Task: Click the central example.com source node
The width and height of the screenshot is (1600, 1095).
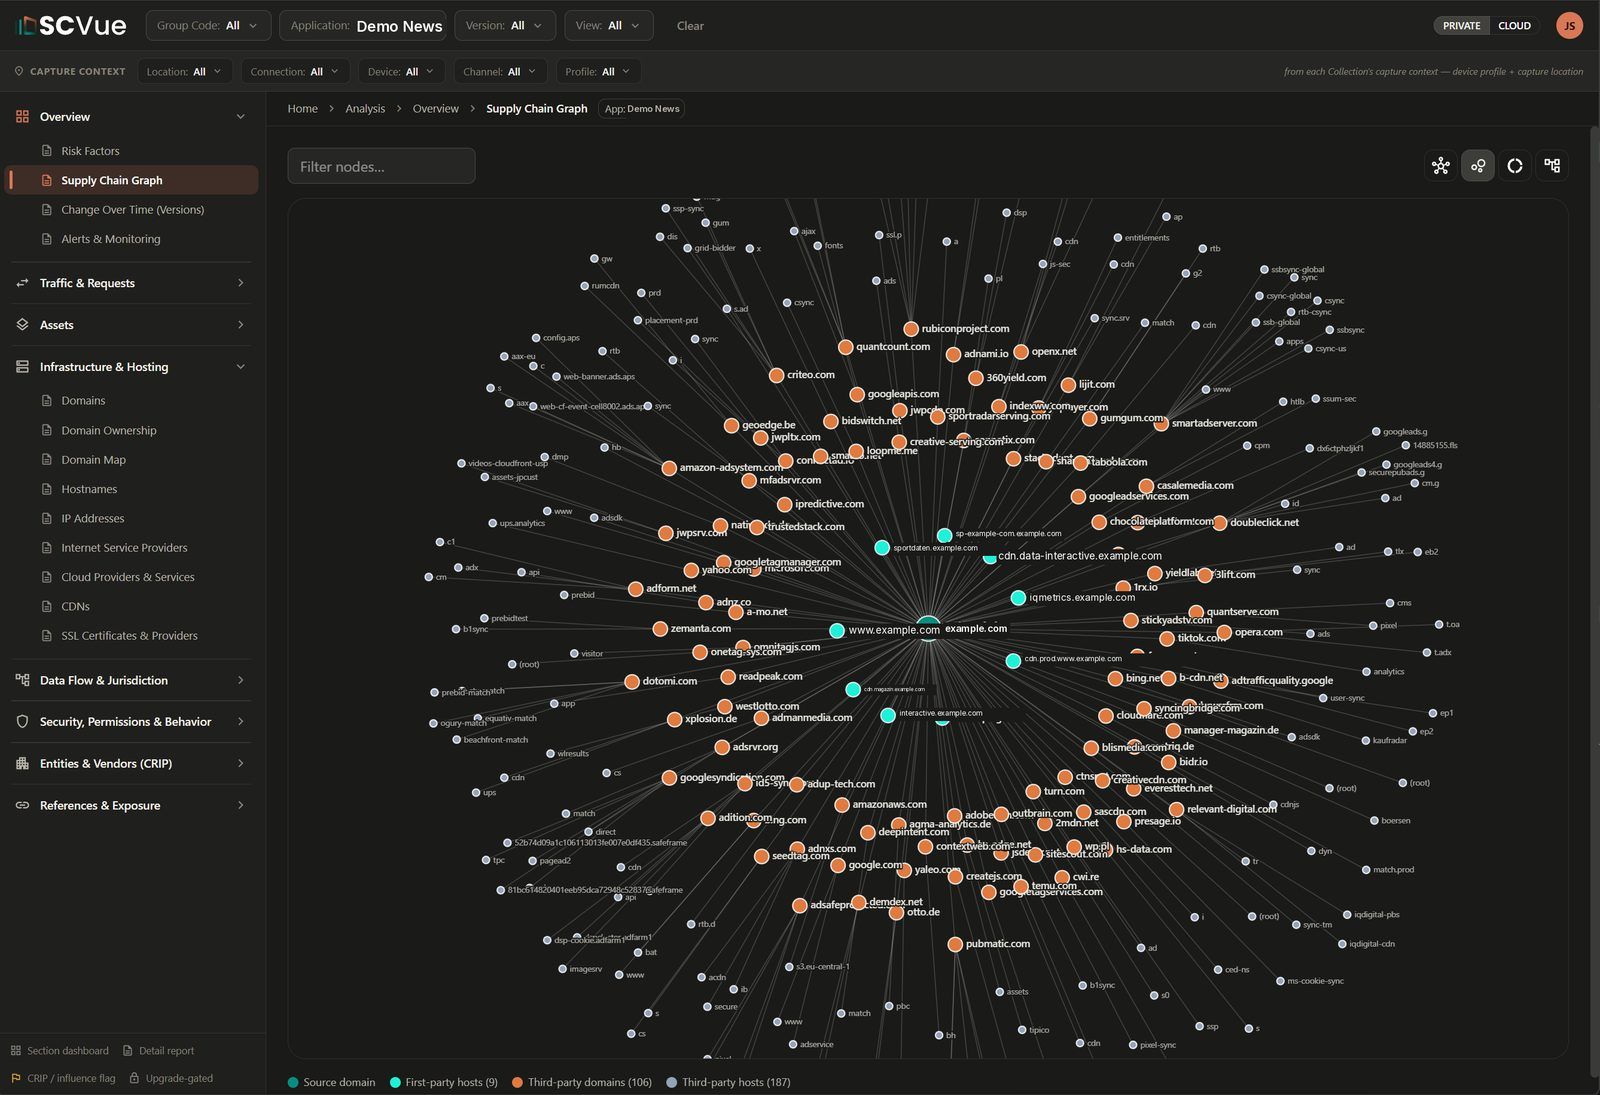Action: tap(928, 628)
